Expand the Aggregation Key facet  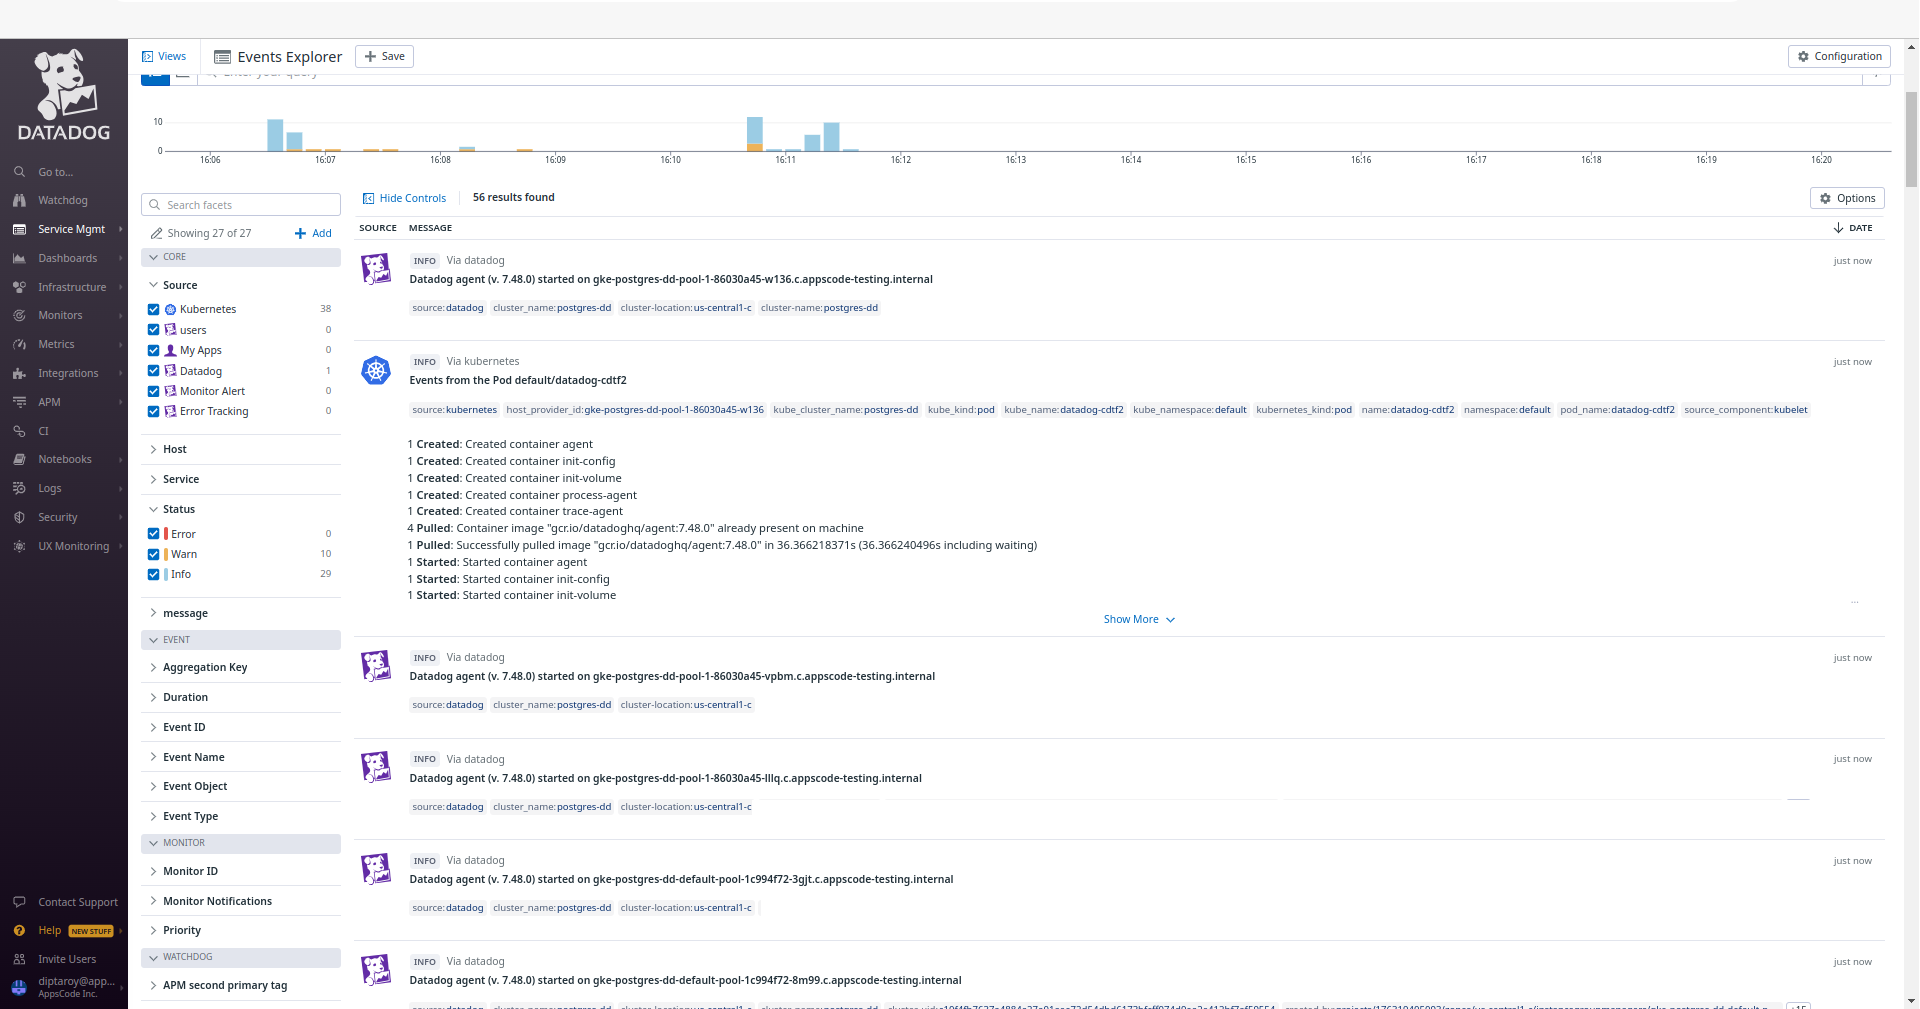[153, 667]
